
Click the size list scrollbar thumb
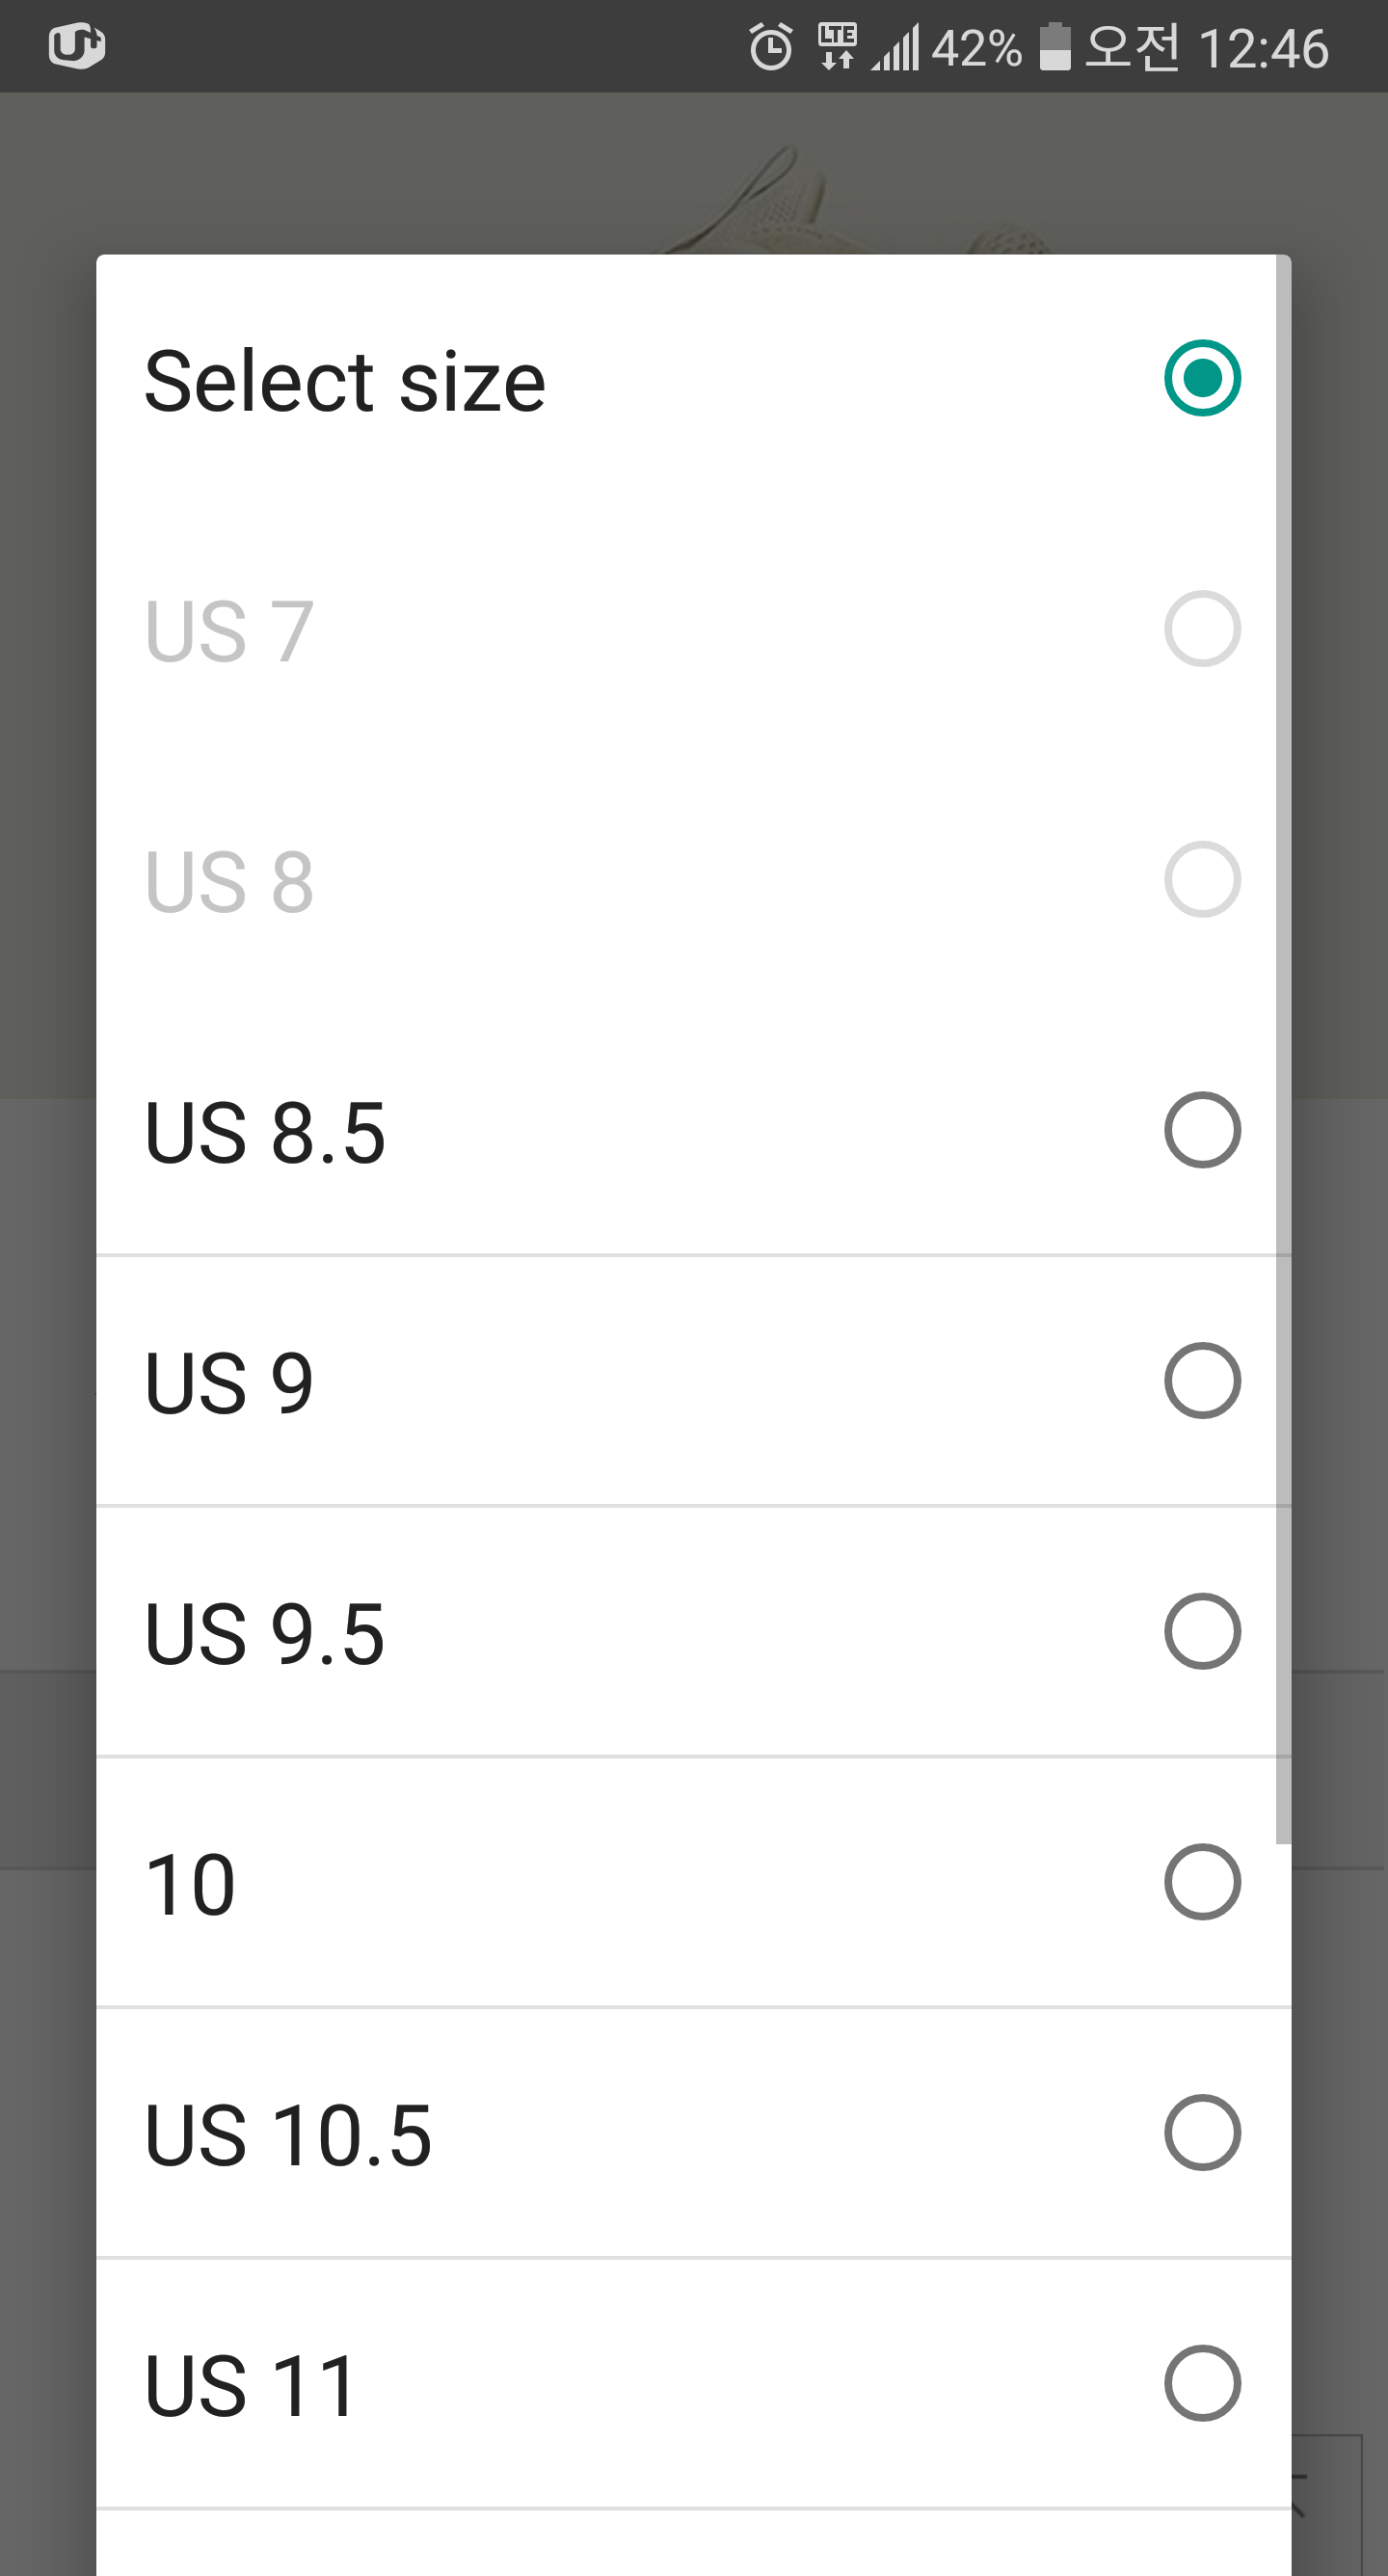1283,1050
